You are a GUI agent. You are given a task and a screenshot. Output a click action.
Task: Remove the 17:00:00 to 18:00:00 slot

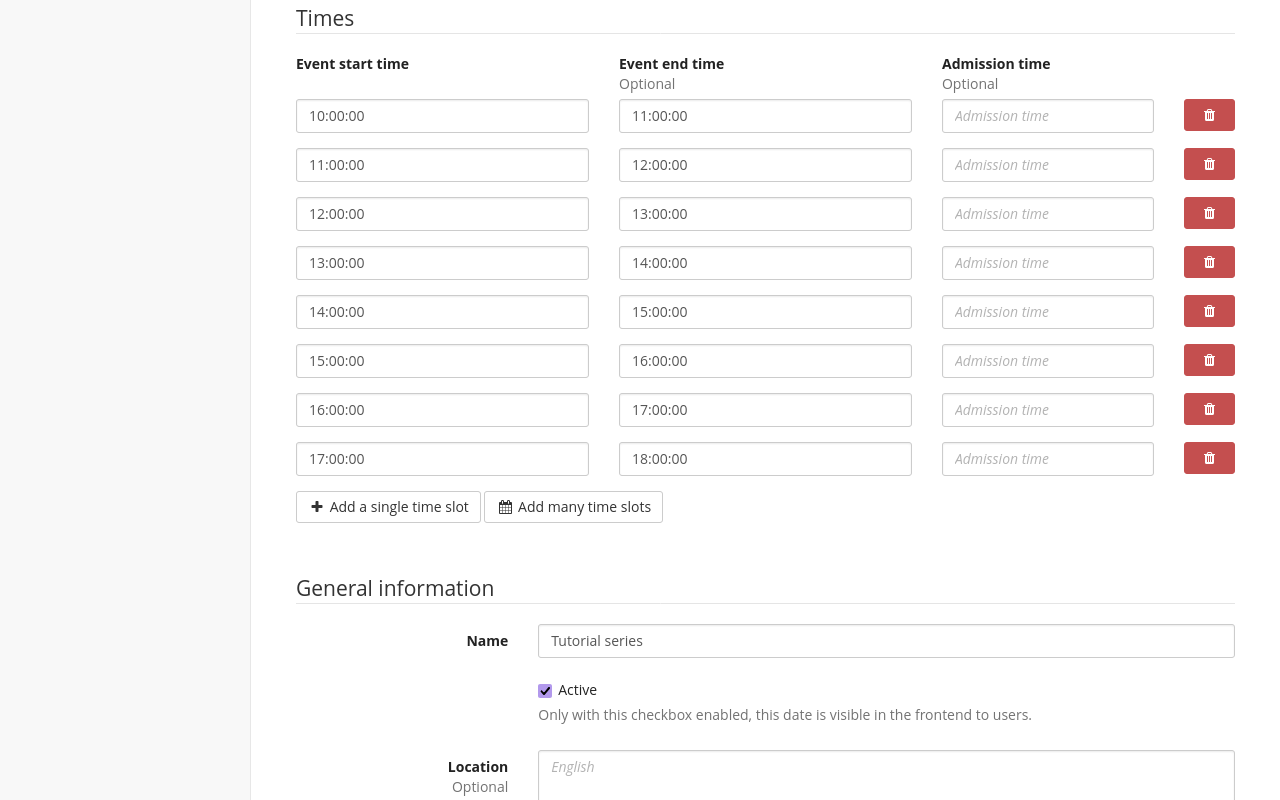coord(1209,458)
